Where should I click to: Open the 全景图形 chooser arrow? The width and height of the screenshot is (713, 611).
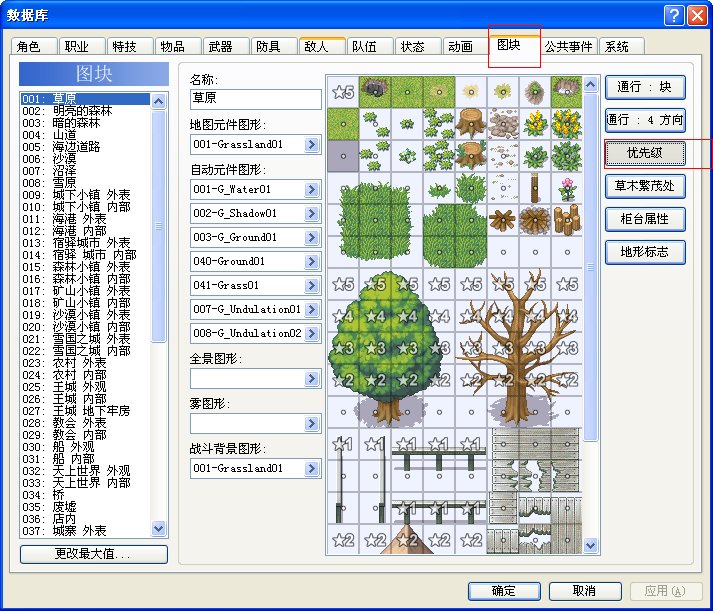point(311,379)
